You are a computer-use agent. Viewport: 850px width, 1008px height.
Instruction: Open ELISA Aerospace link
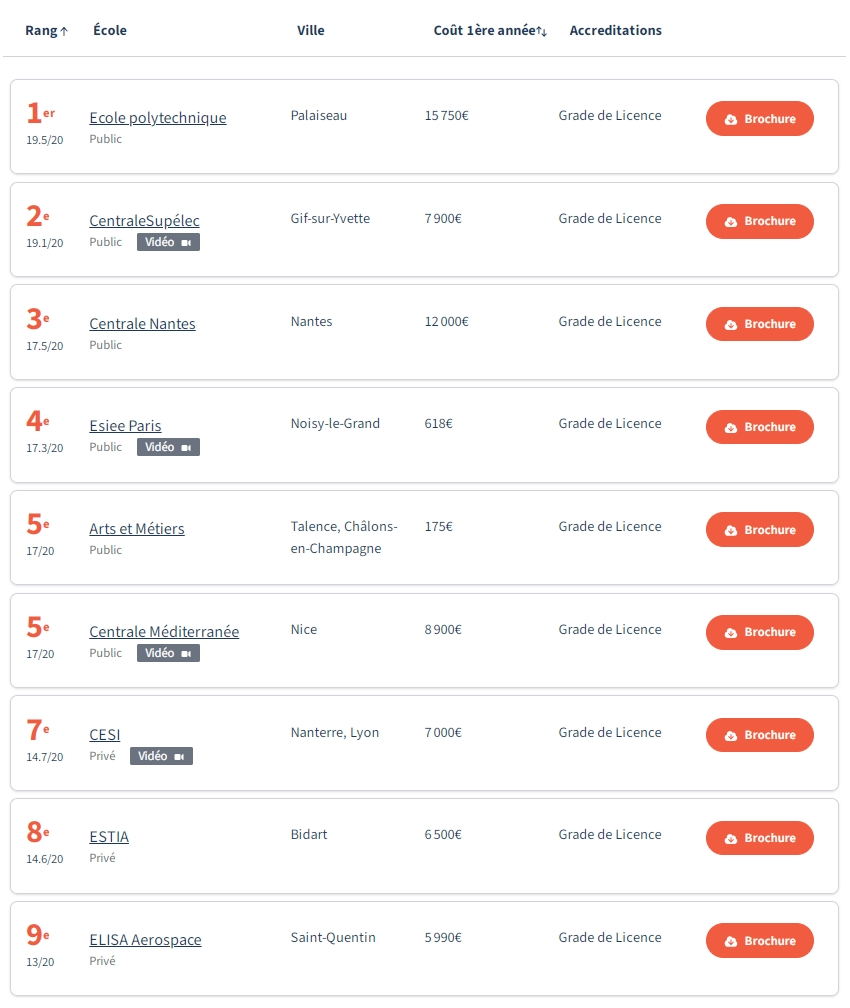pos(145,939)
